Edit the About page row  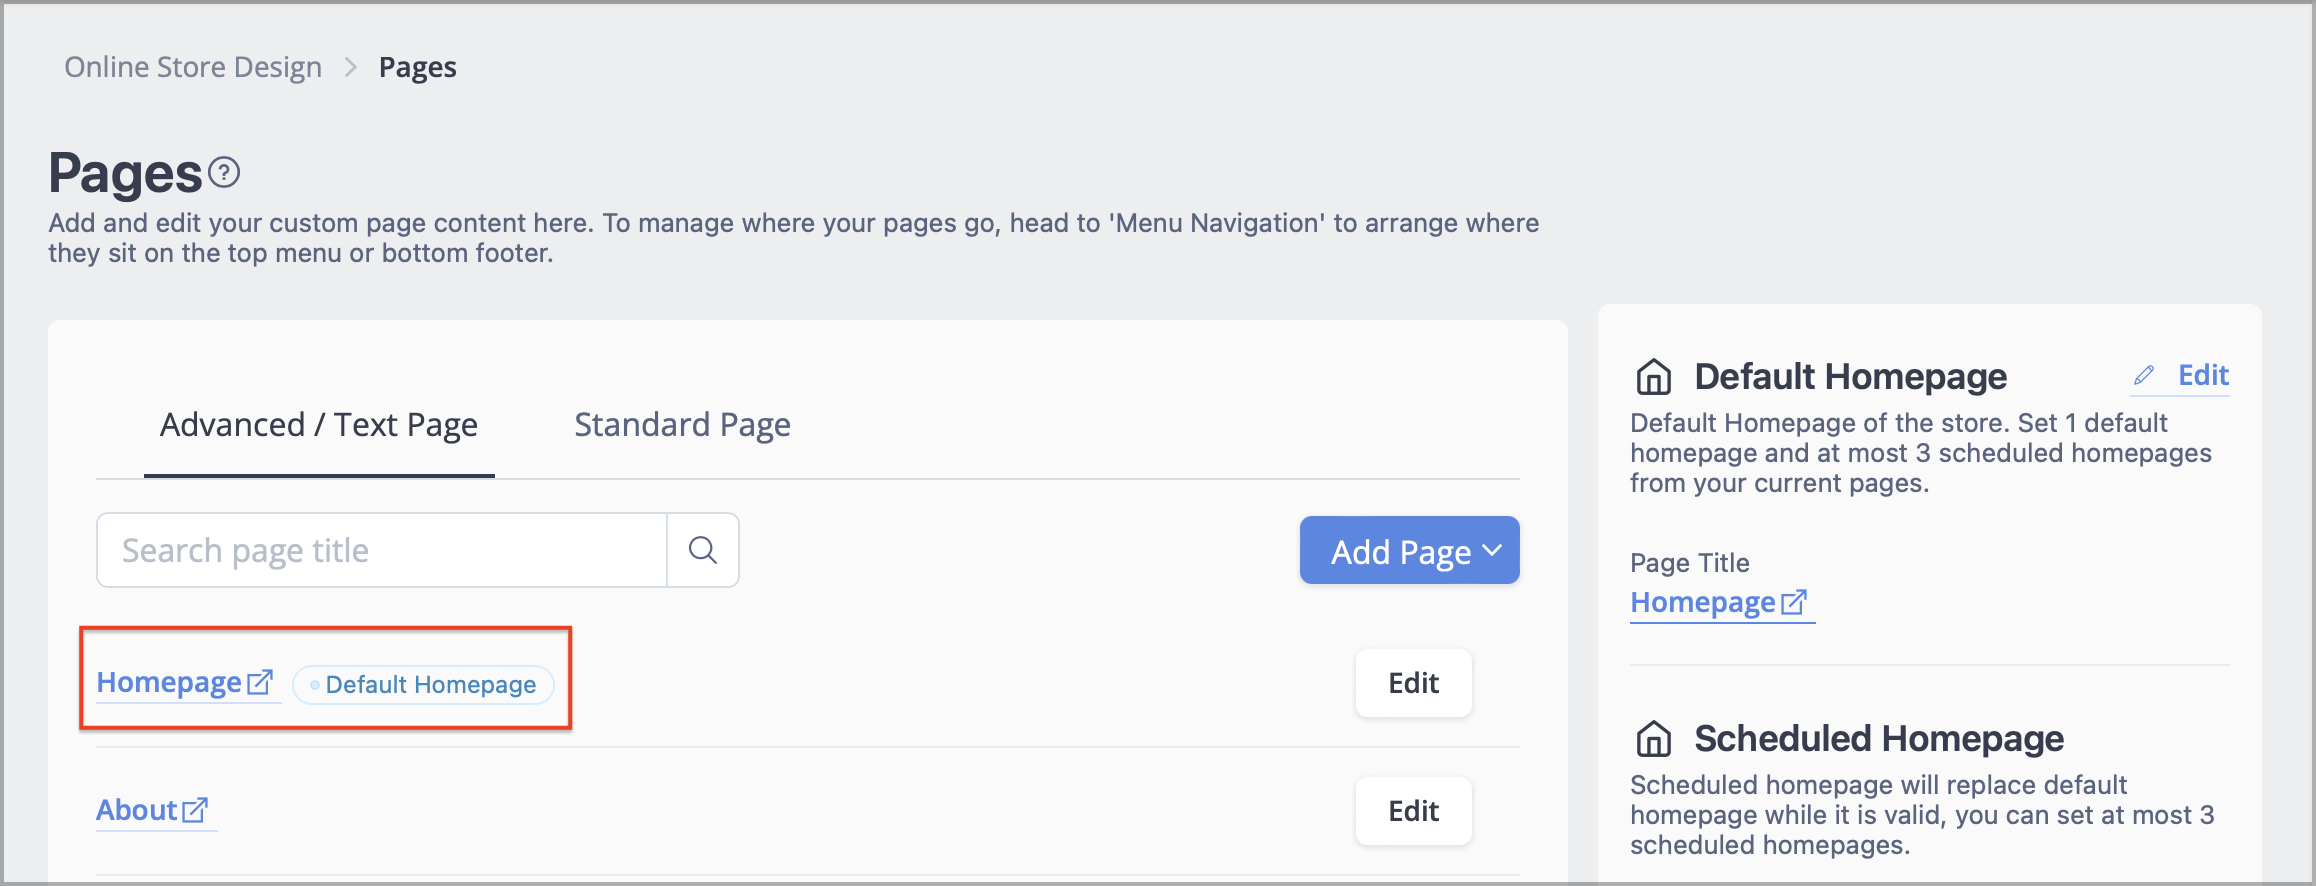click(1413, 811)
